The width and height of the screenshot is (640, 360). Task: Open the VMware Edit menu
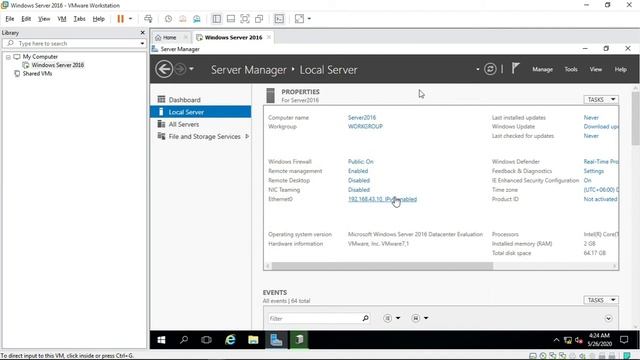[26, 19]
